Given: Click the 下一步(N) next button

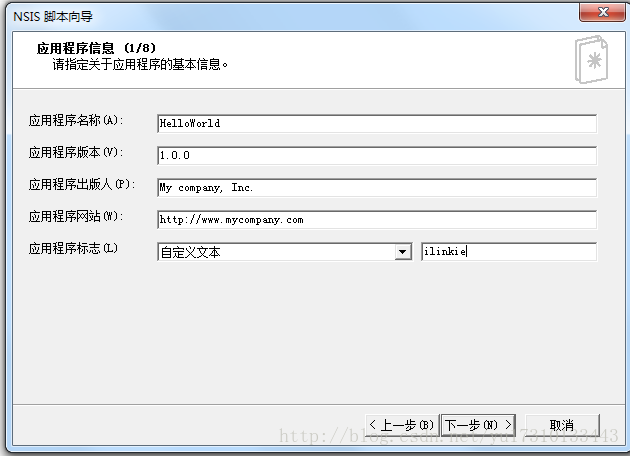Looking at the screenshot, I should pos(478,425).
